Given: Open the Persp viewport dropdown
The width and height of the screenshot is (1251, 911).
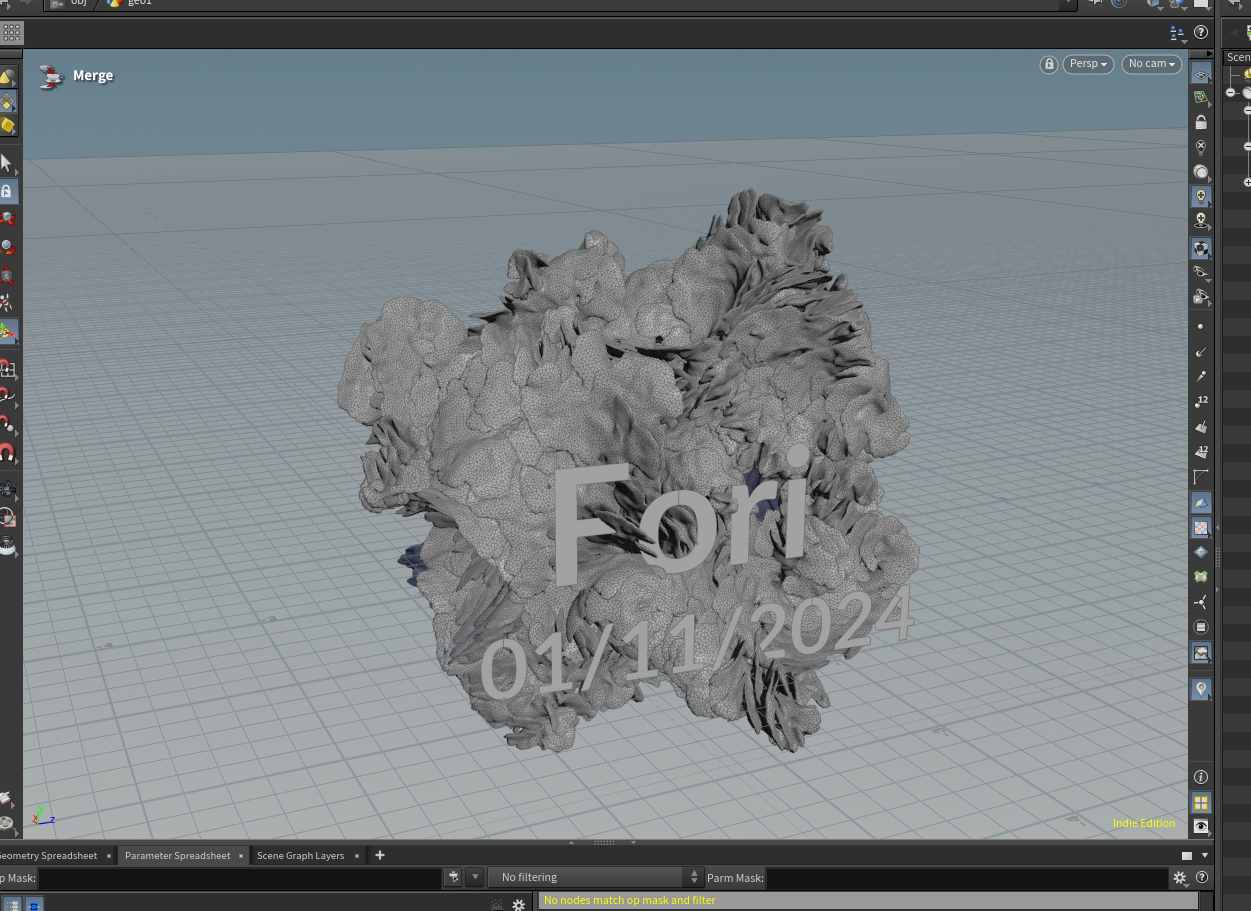Looking at the screenshot, I should pos(1088,64).
